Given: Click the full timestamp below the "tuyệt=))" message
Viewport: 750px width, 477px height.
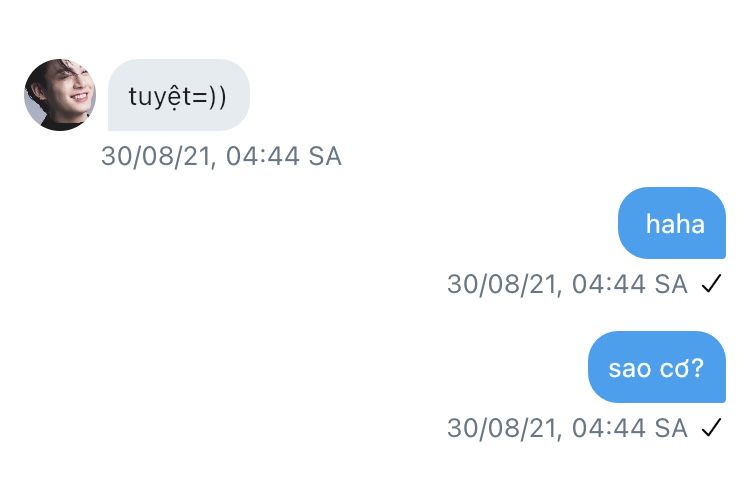Looking at the screenshot, I should coord(221,157).
